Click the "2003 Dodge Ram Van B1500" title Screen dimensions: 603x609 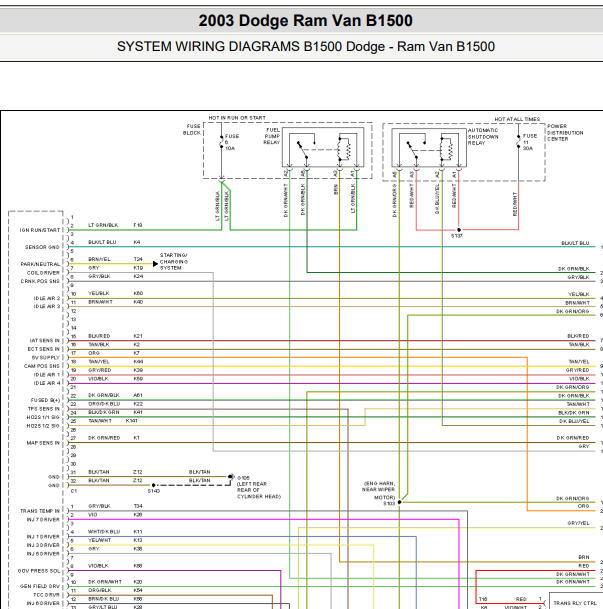click(306, 21)
